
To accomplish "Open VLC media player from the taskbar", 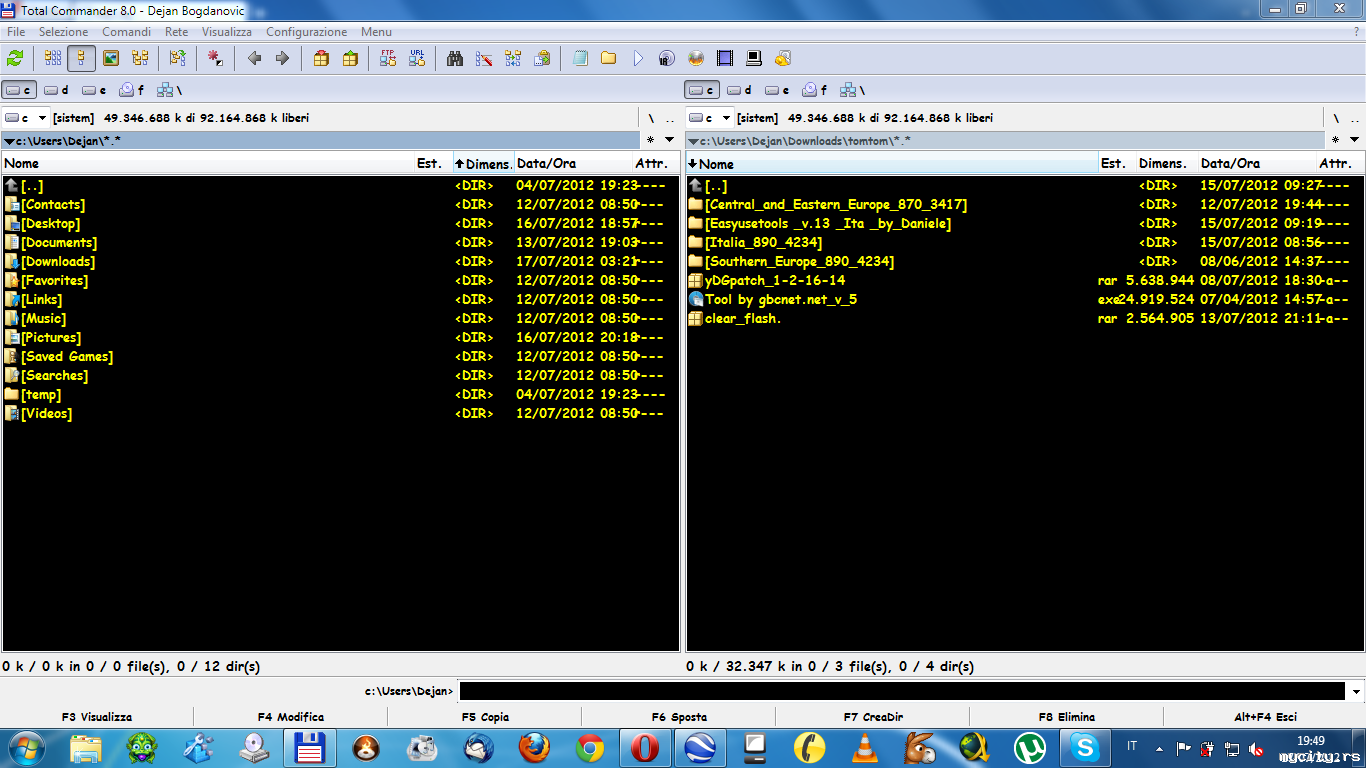I will pos(864,748).
